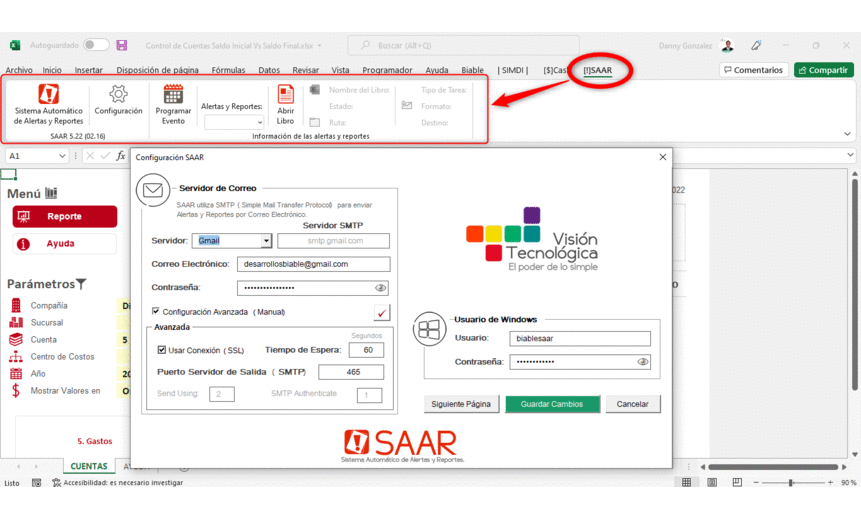Click the Excel logo icon

(15, 45)
